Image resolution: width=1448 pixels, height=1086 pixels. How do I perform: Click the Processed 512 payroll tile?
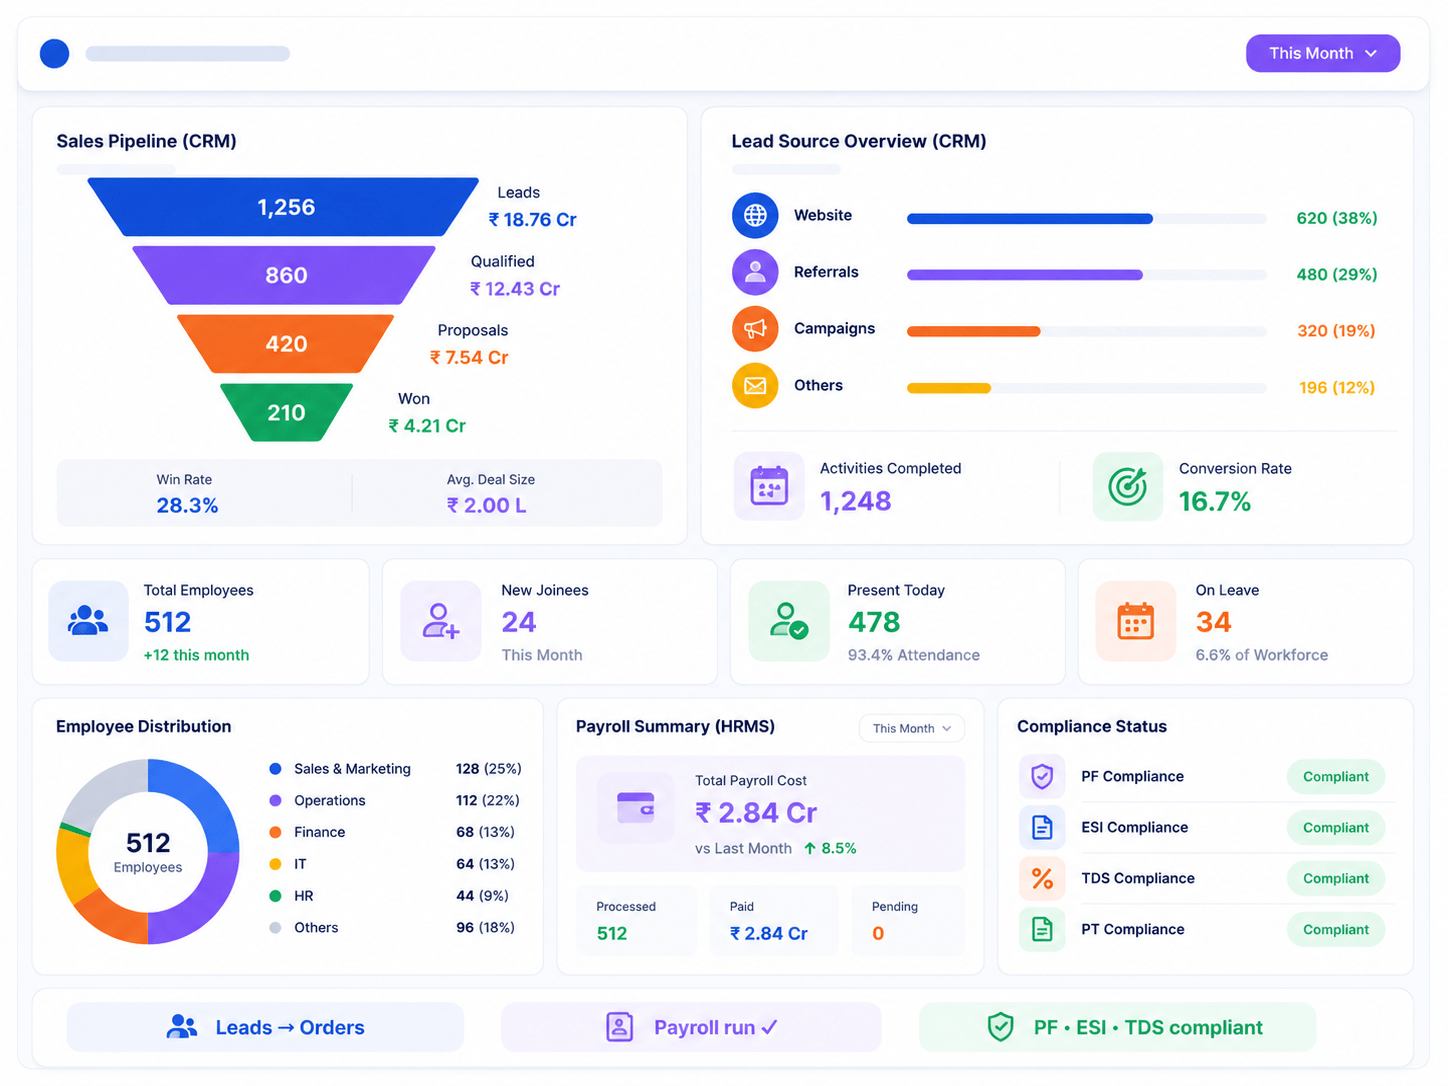636,921
